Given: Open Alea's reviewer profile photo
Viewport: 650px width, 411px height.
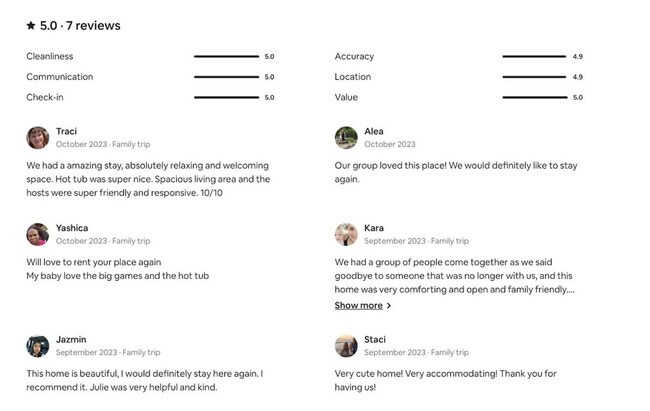Looking at the screenshot, I should pyautogui.click(x=346, y=138).
